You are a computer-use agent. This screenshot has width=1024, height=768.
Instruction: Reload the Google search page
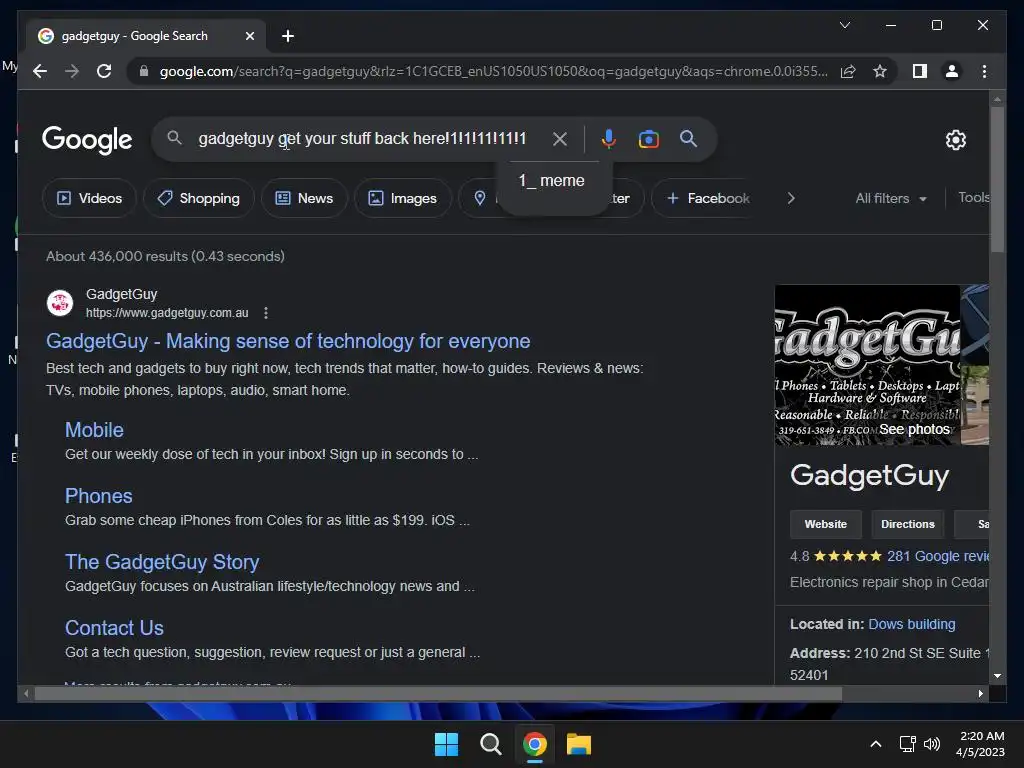pos(104,71)
